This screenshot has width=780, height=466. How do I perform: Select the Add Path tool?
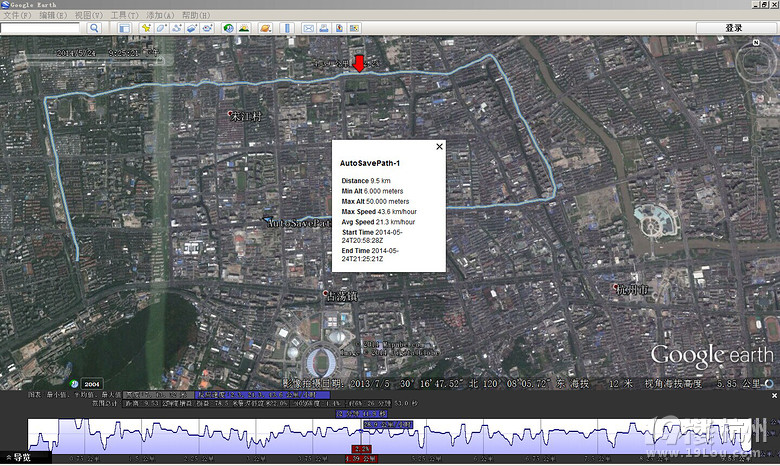tap(177, 28)
